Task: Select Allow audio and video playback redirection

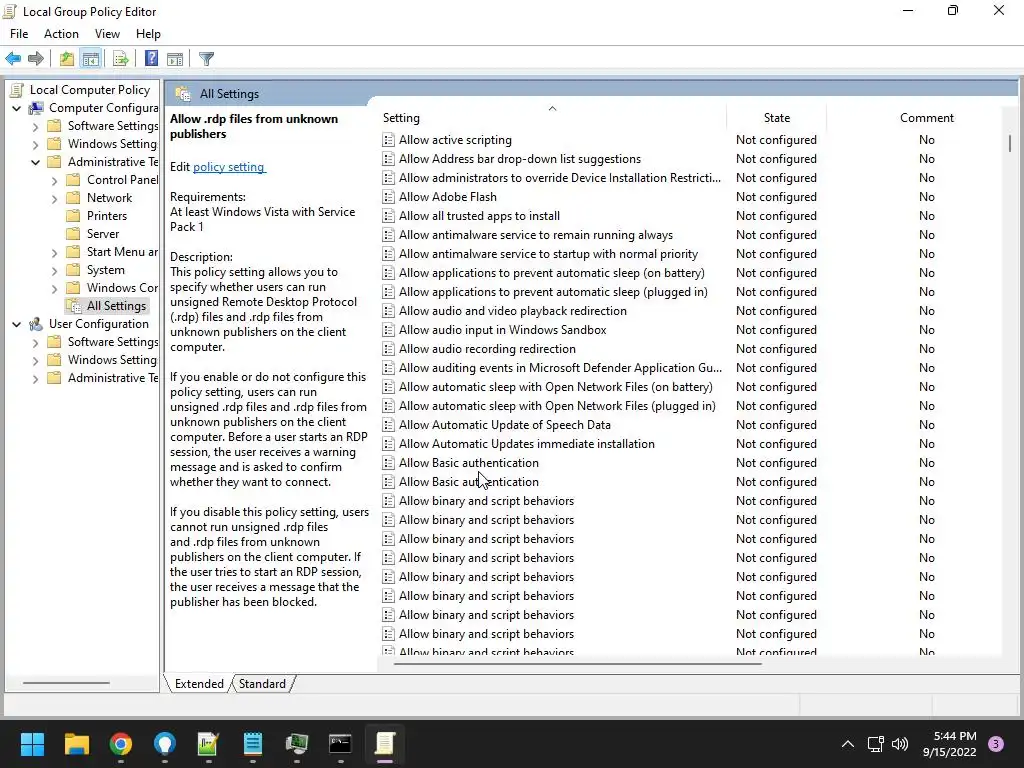Action: 513,311
